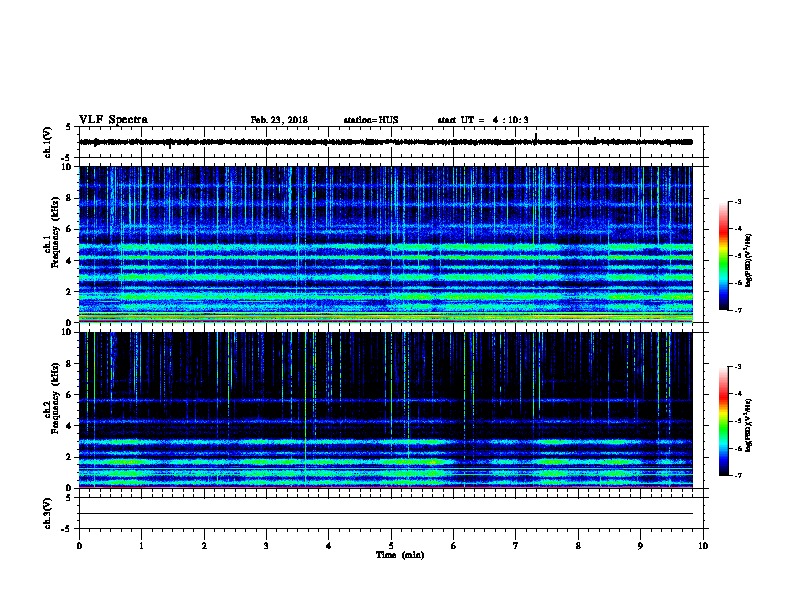Viewport: 792px width, 612px height.
Task: Click the "-3" label on ch.1 colorbar
Action: [x=737, y=201]
